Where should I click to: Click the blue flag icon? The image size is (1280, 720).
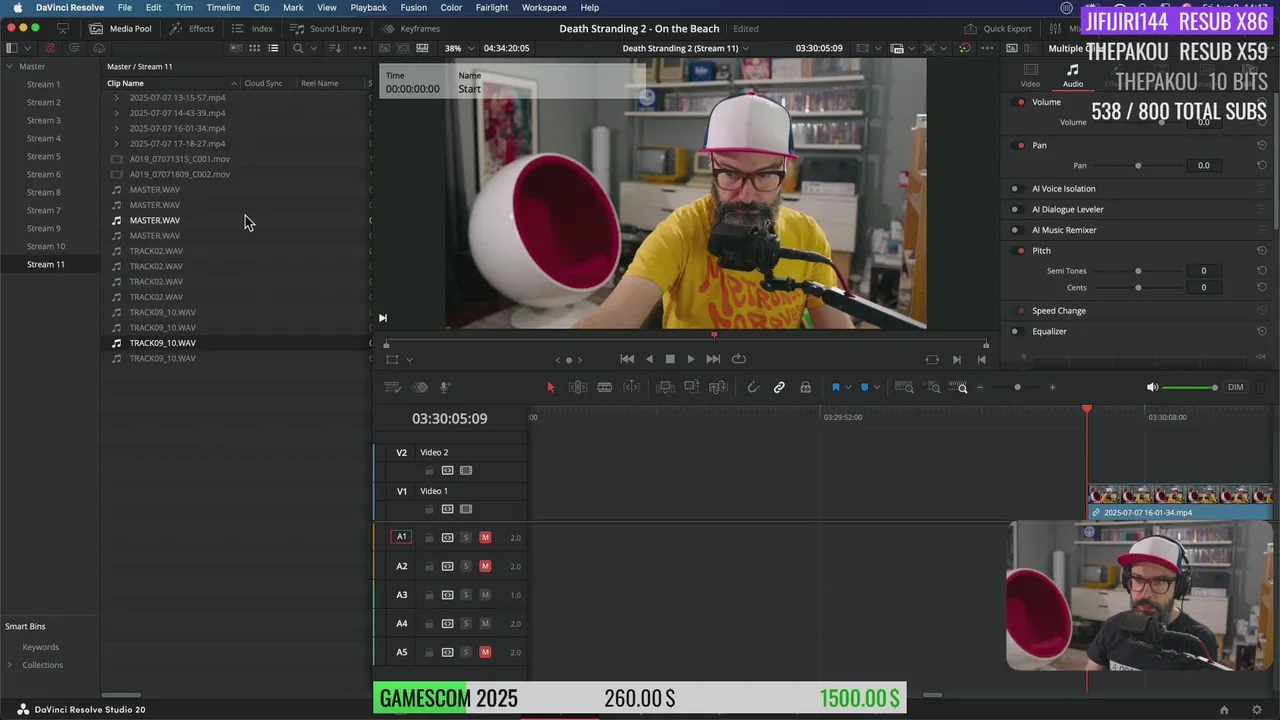(x=836, y=387)
